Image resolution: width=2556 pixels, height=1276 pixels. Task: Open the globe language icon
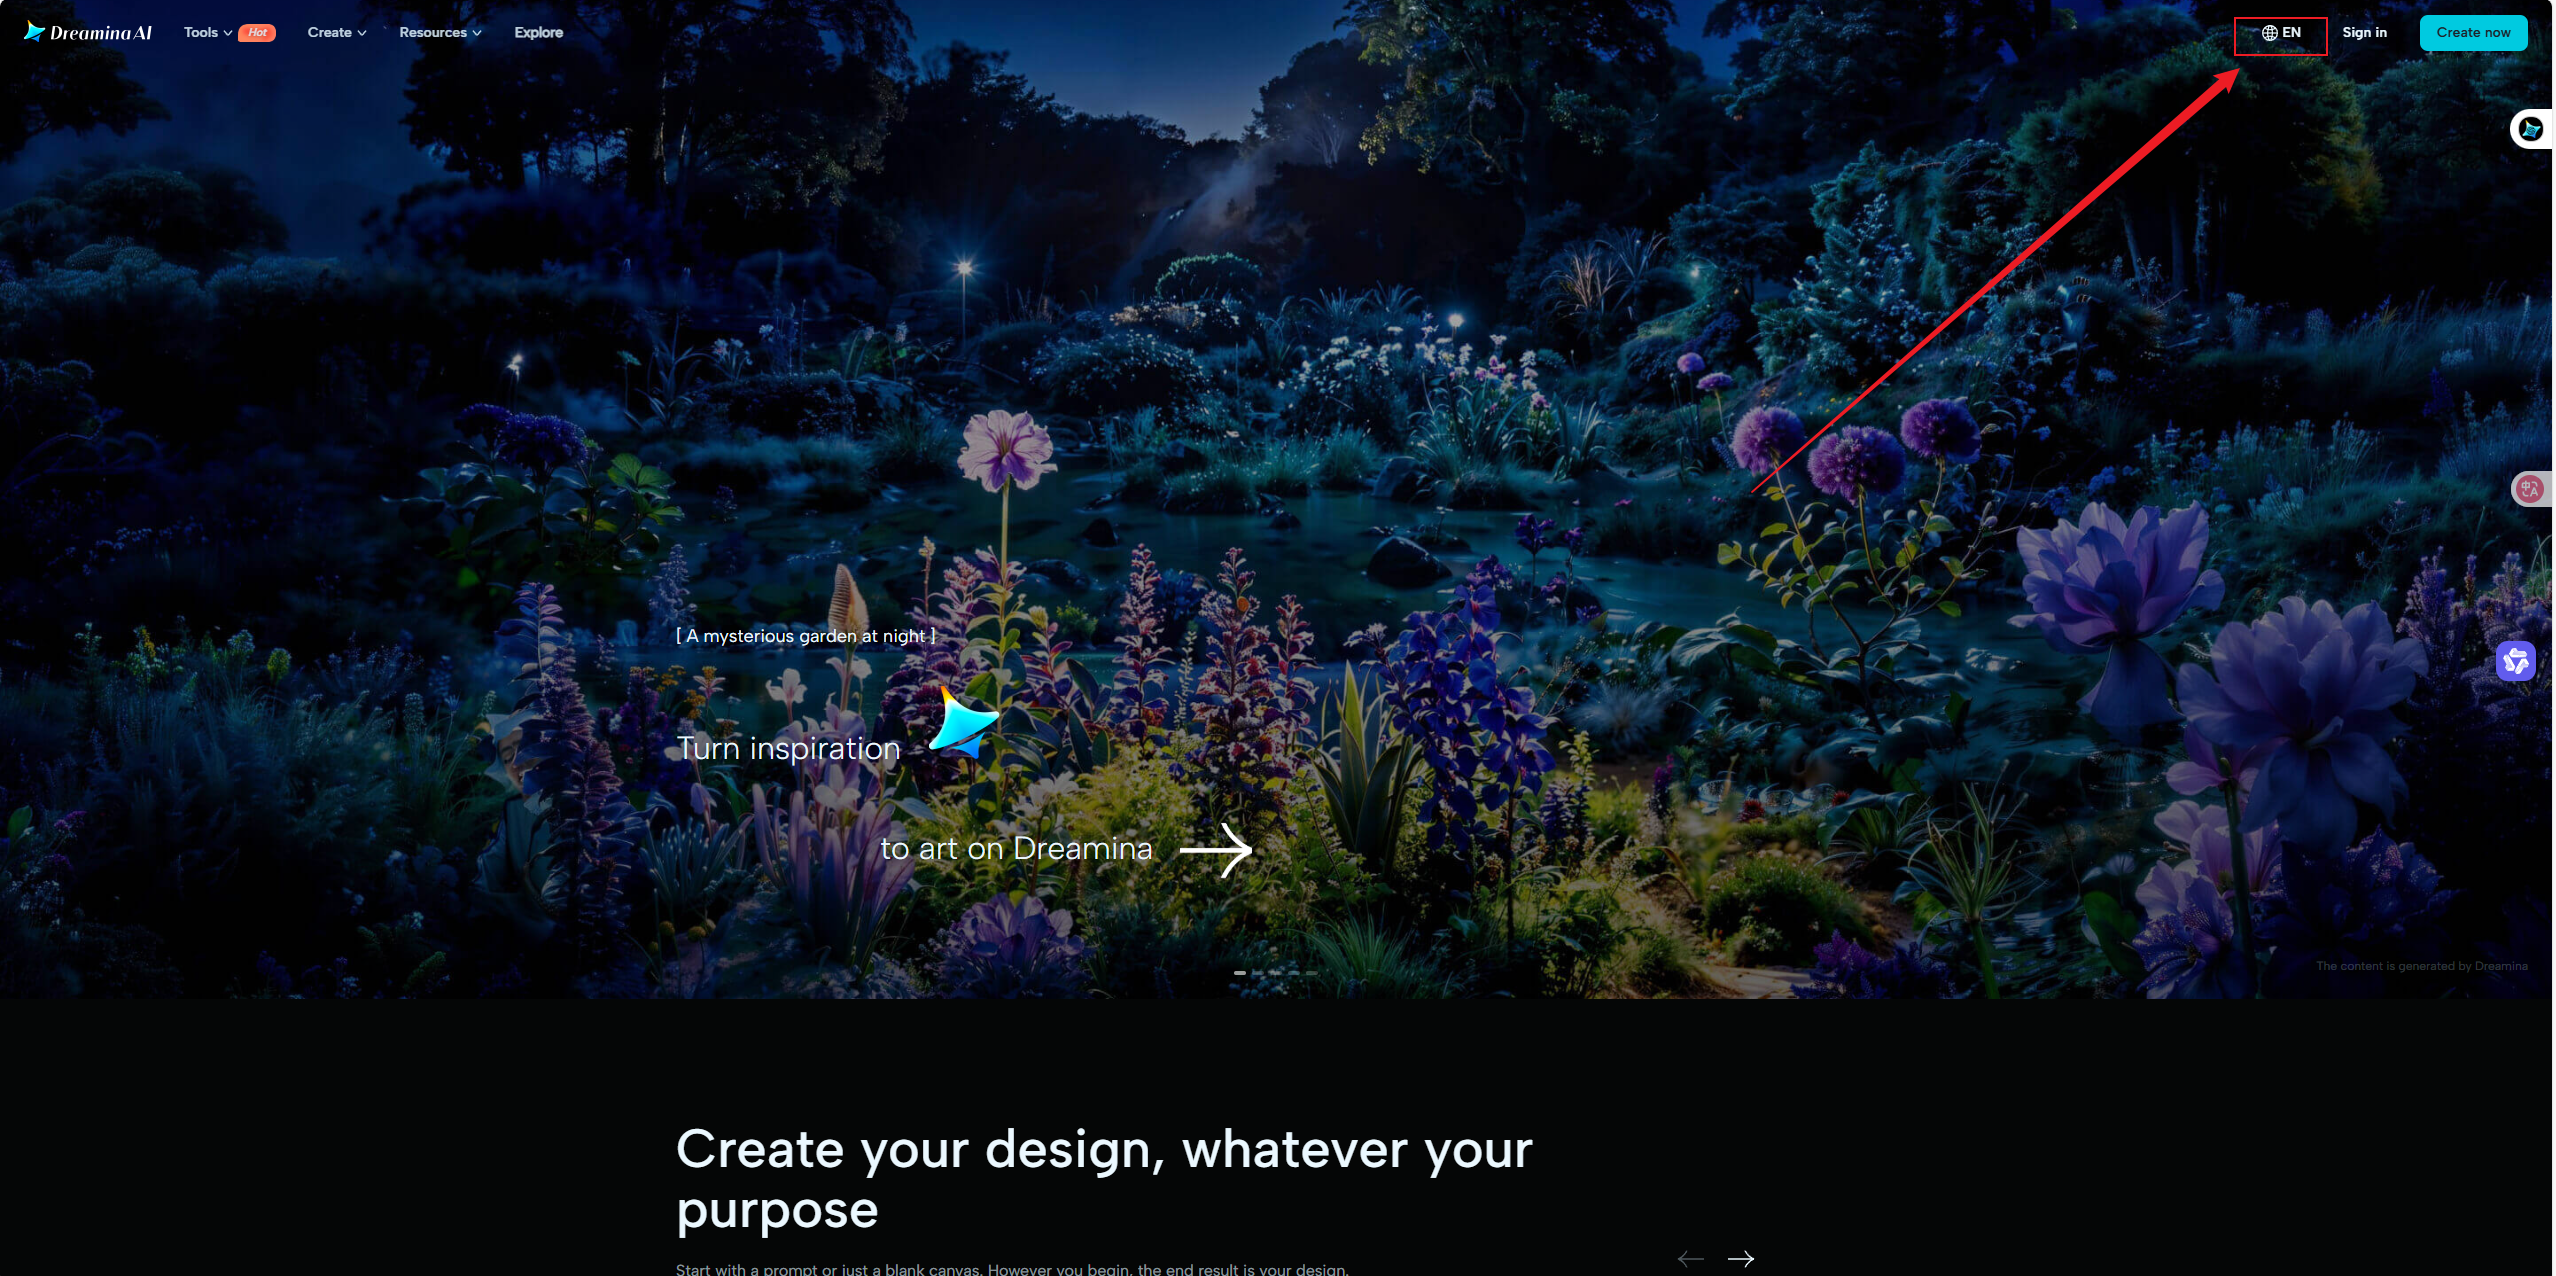tap(2269, 33)
